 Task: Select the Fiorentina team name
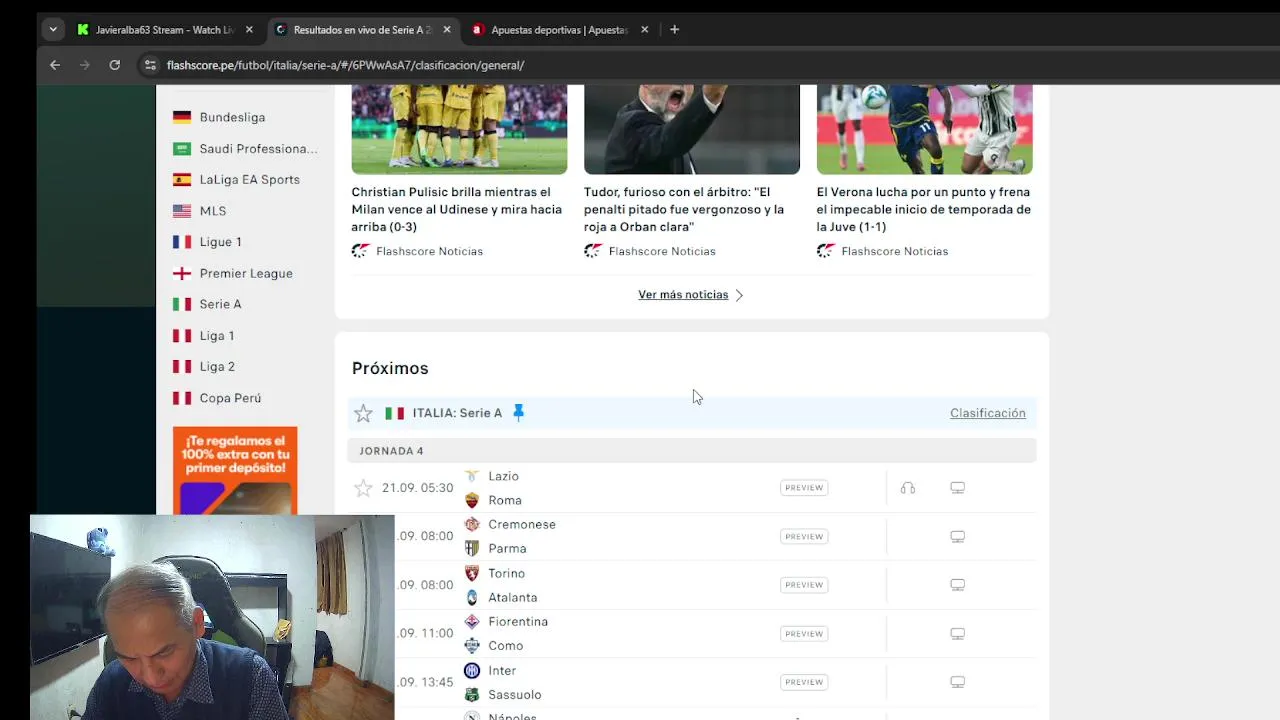click(x=518, y=622)
